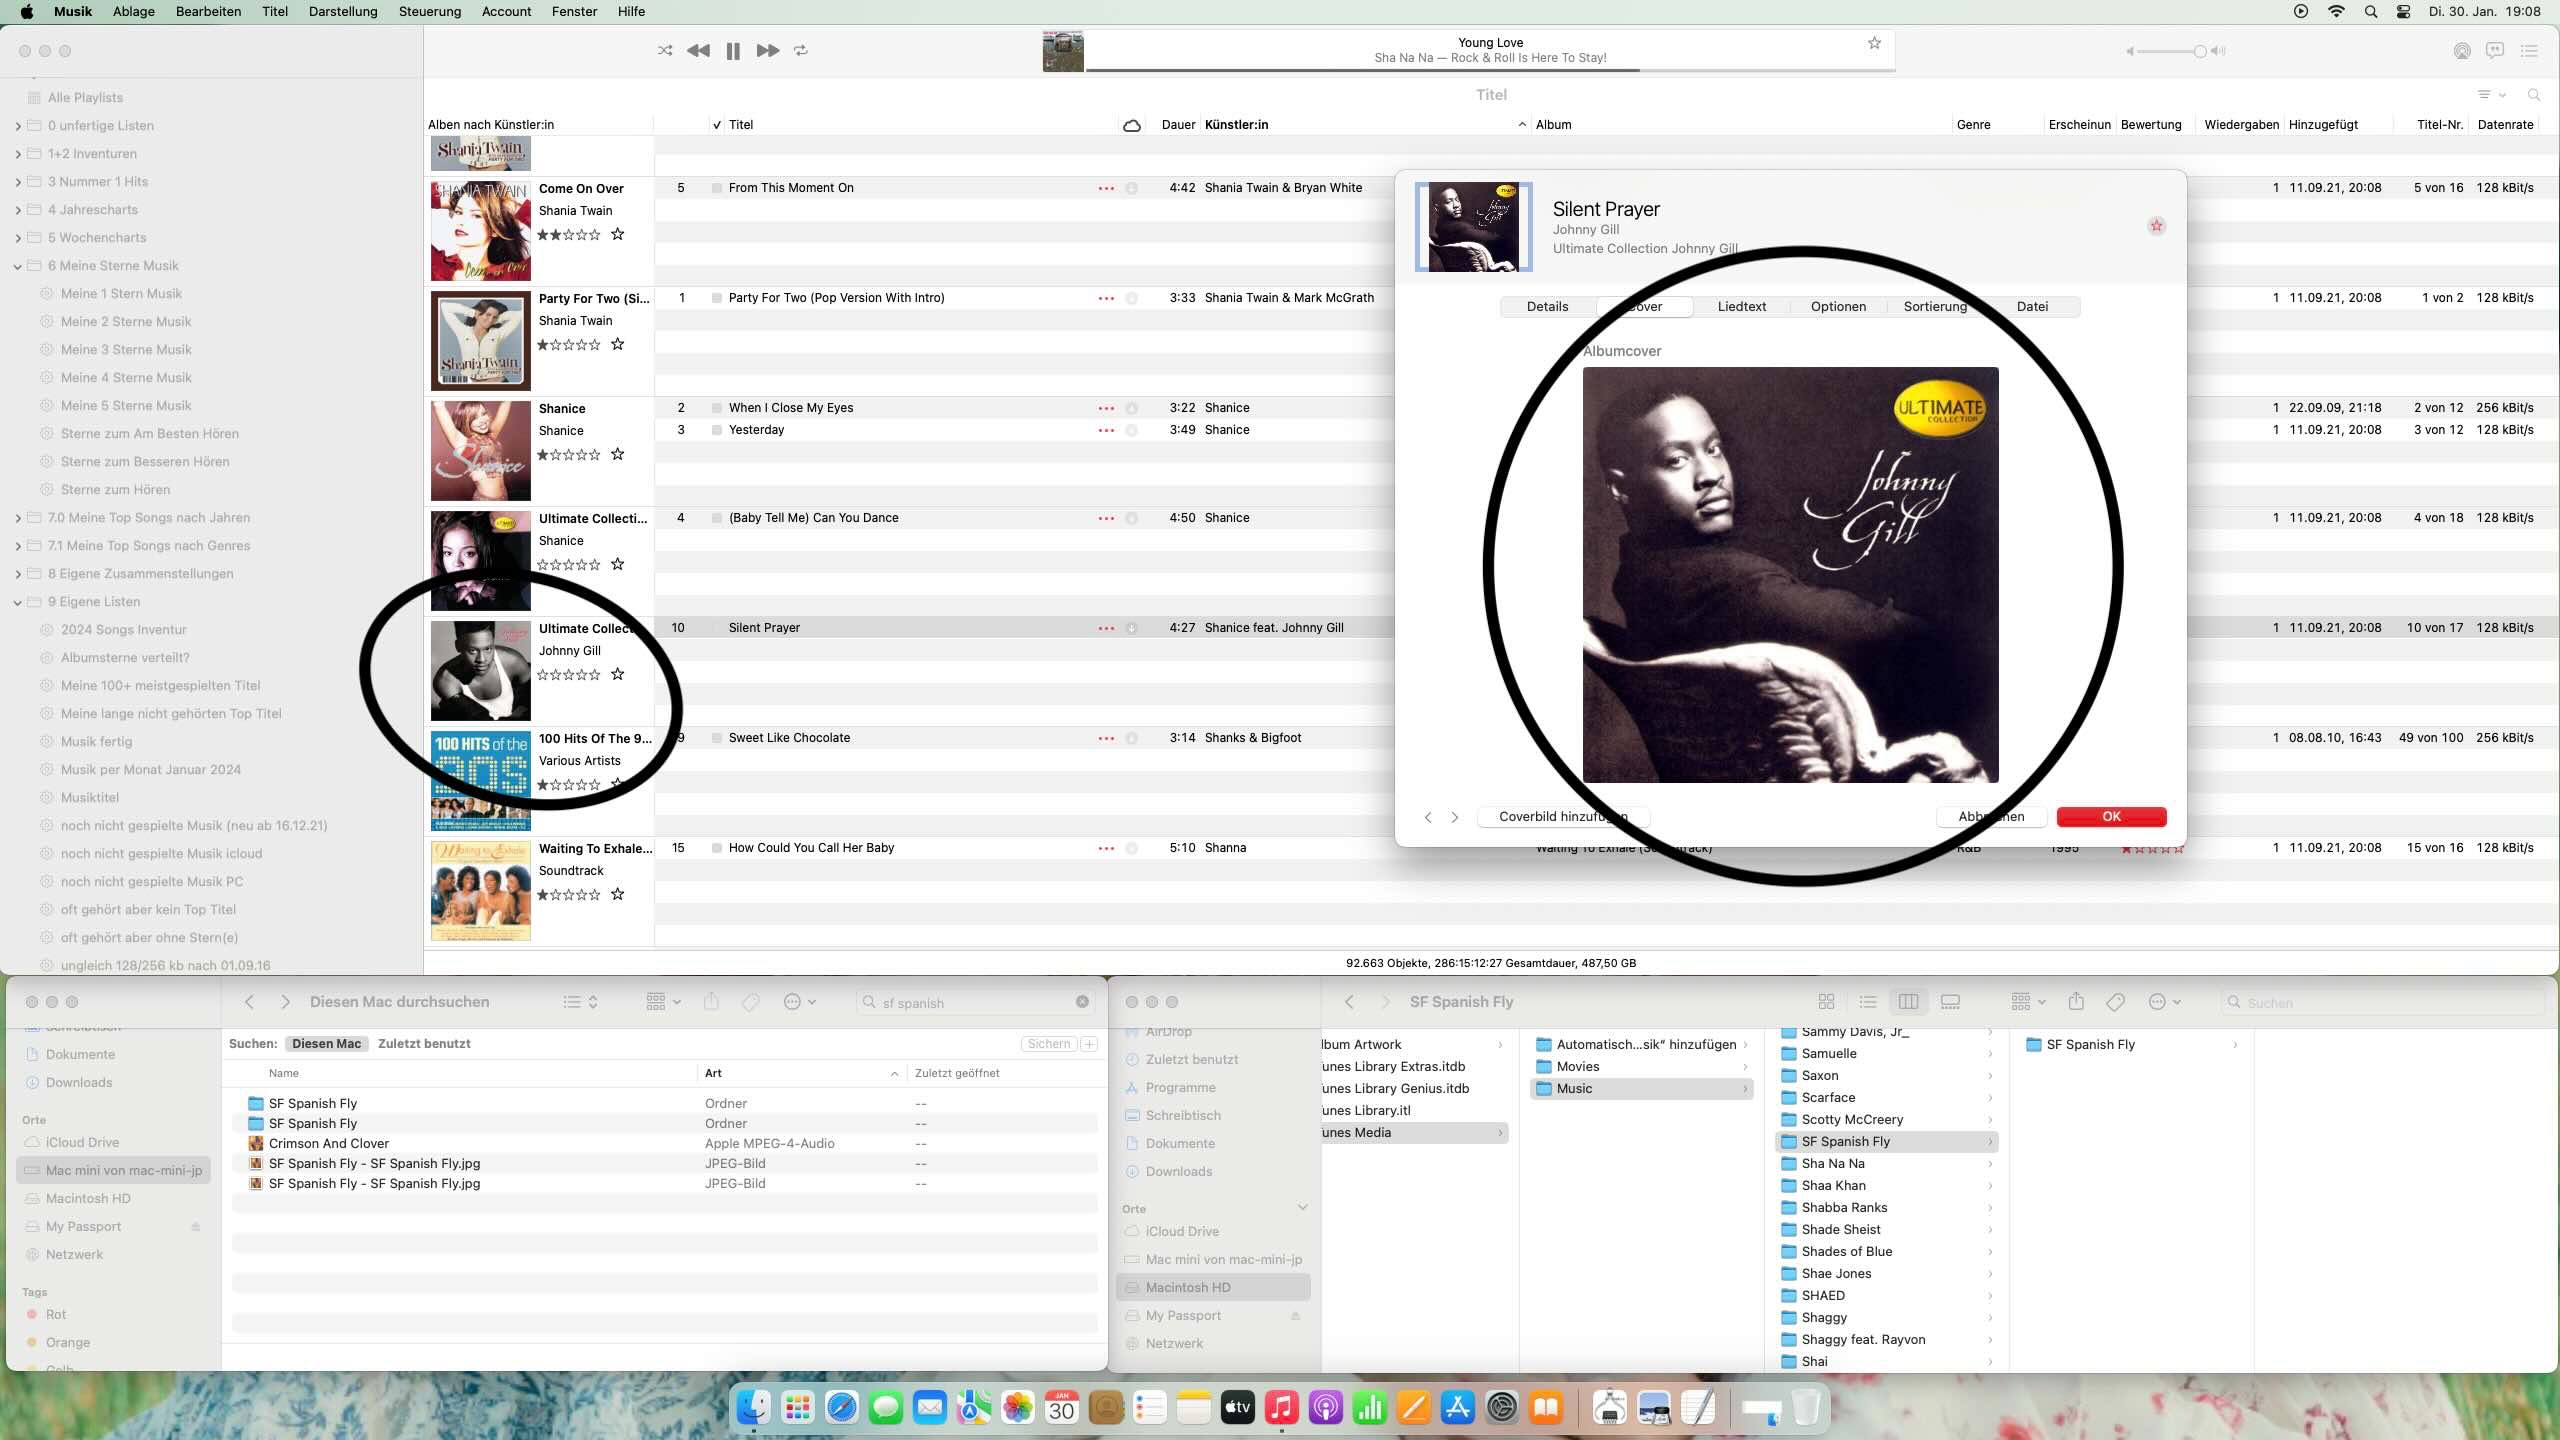Open the Steuerung menu
The image size is (2560, 1440).
click(x=429, y=11)
